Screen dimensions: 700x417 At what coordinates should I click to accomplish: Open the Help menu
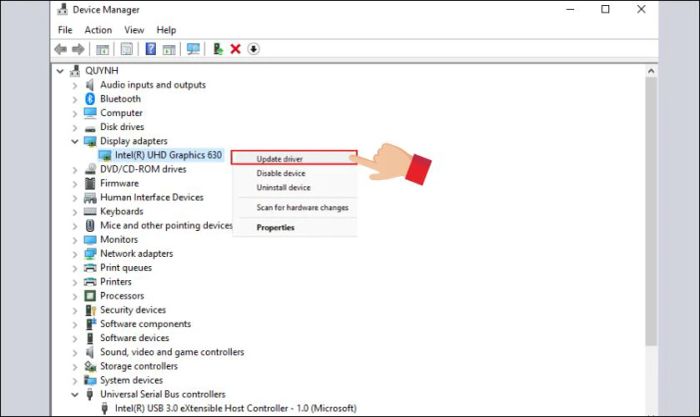click(x=166, y=30)
